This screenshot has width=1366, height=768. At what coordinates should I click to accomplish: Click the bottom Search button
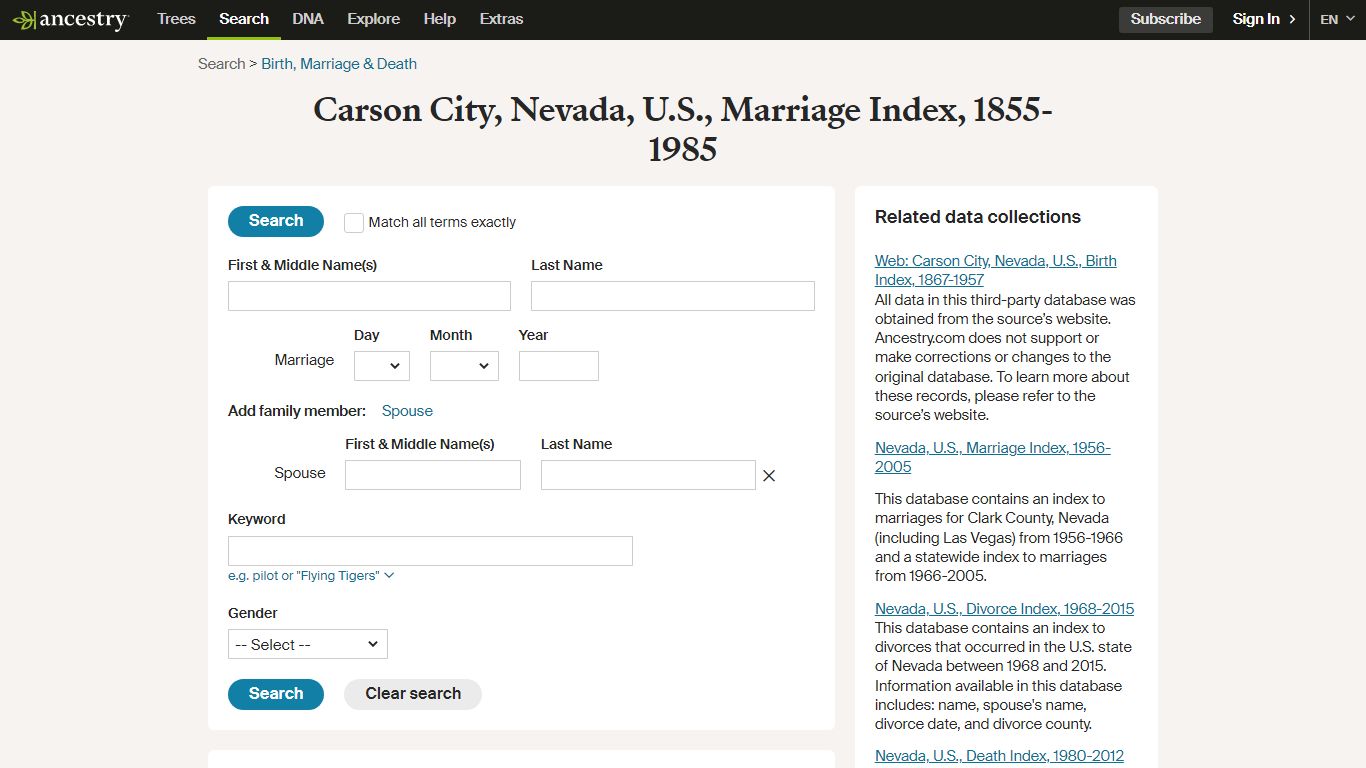276,694
